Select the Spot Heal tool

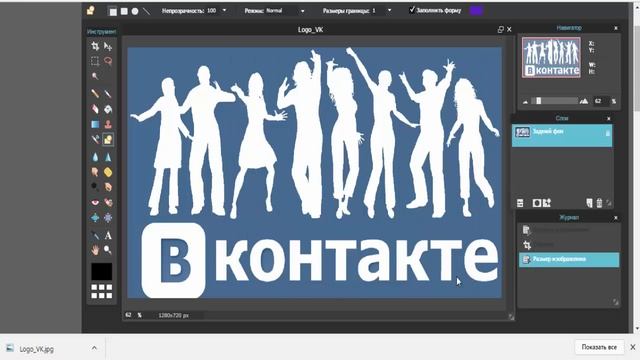pos(108,202)
